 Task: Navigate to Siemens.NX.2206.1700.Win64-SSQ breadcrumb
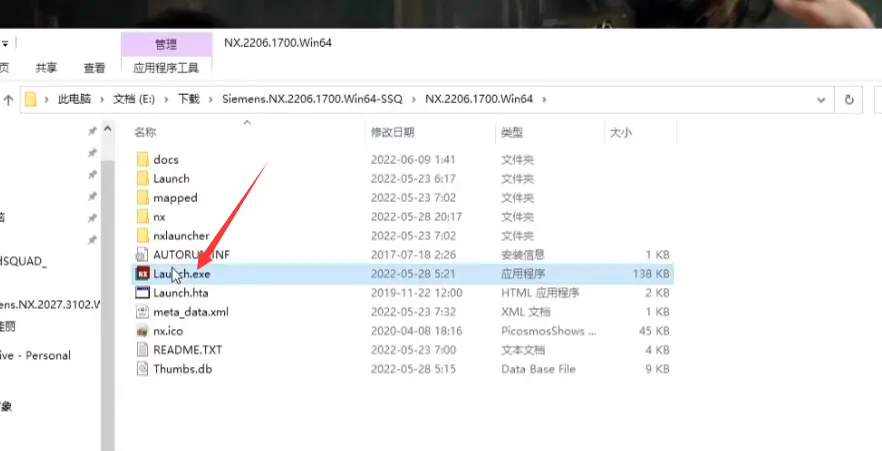pos(312,99)
